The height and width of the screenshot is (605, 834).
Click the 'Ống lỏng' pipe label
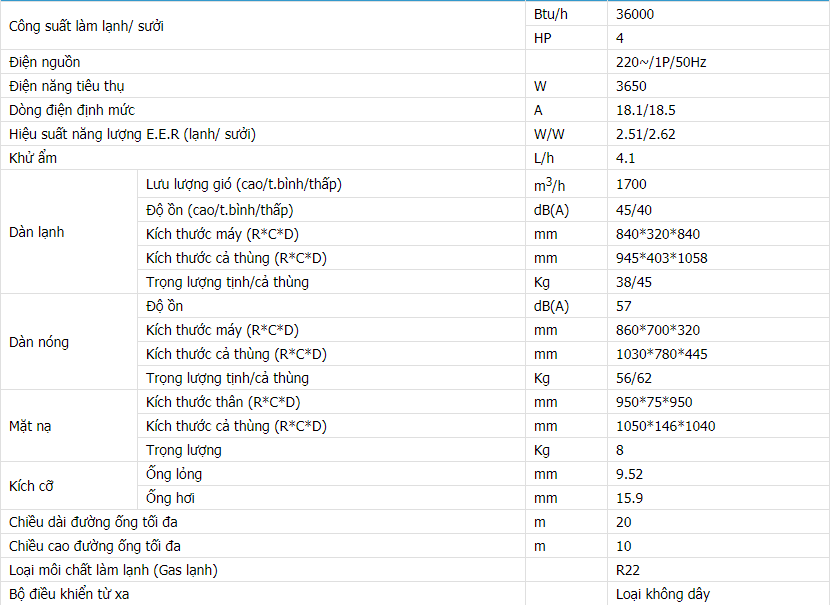(174, 474)
